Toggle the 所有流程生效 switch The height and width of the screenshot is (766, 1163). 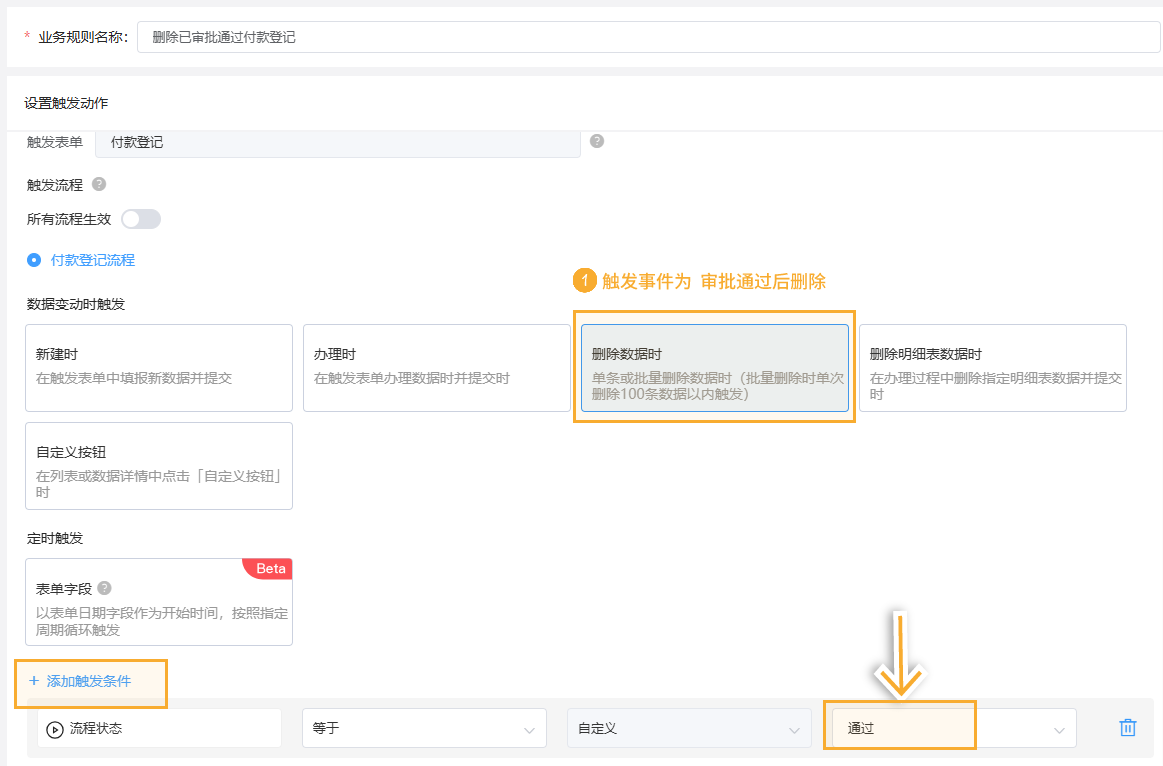coord(140,219)
